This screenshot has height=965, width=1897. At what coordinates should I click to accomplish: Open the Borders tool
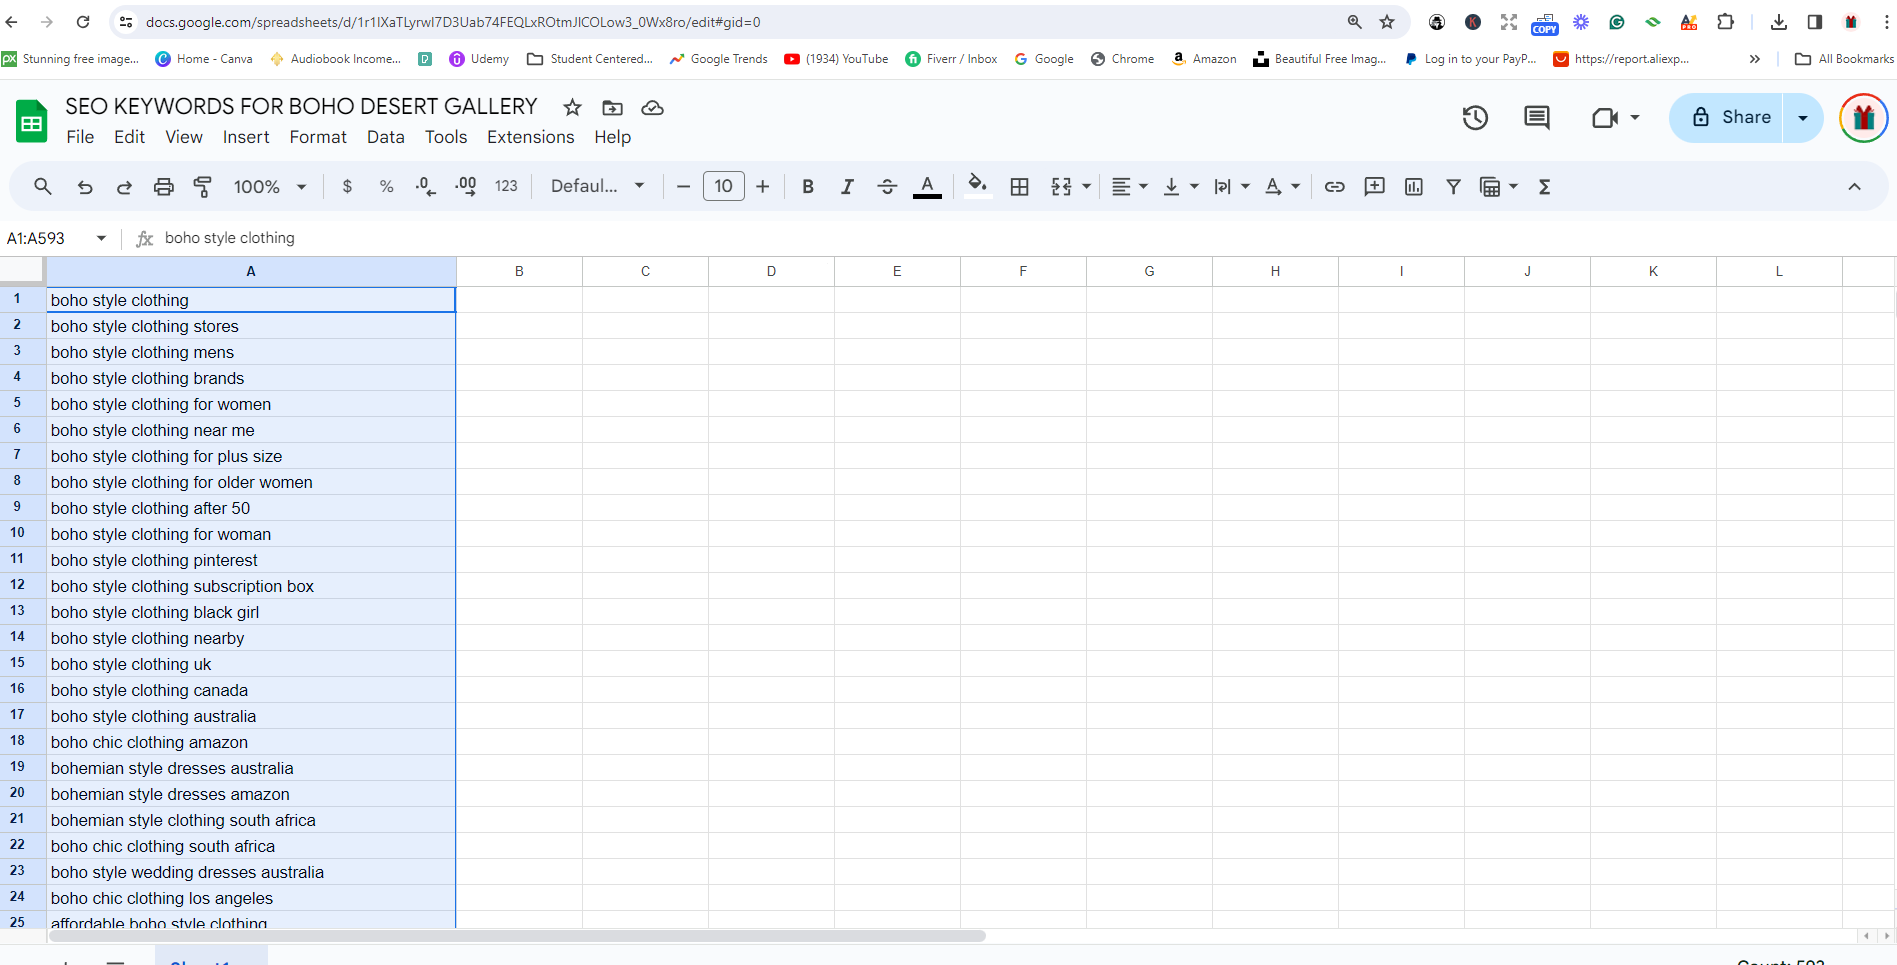pyautogui.click(x=1019, y=186)
